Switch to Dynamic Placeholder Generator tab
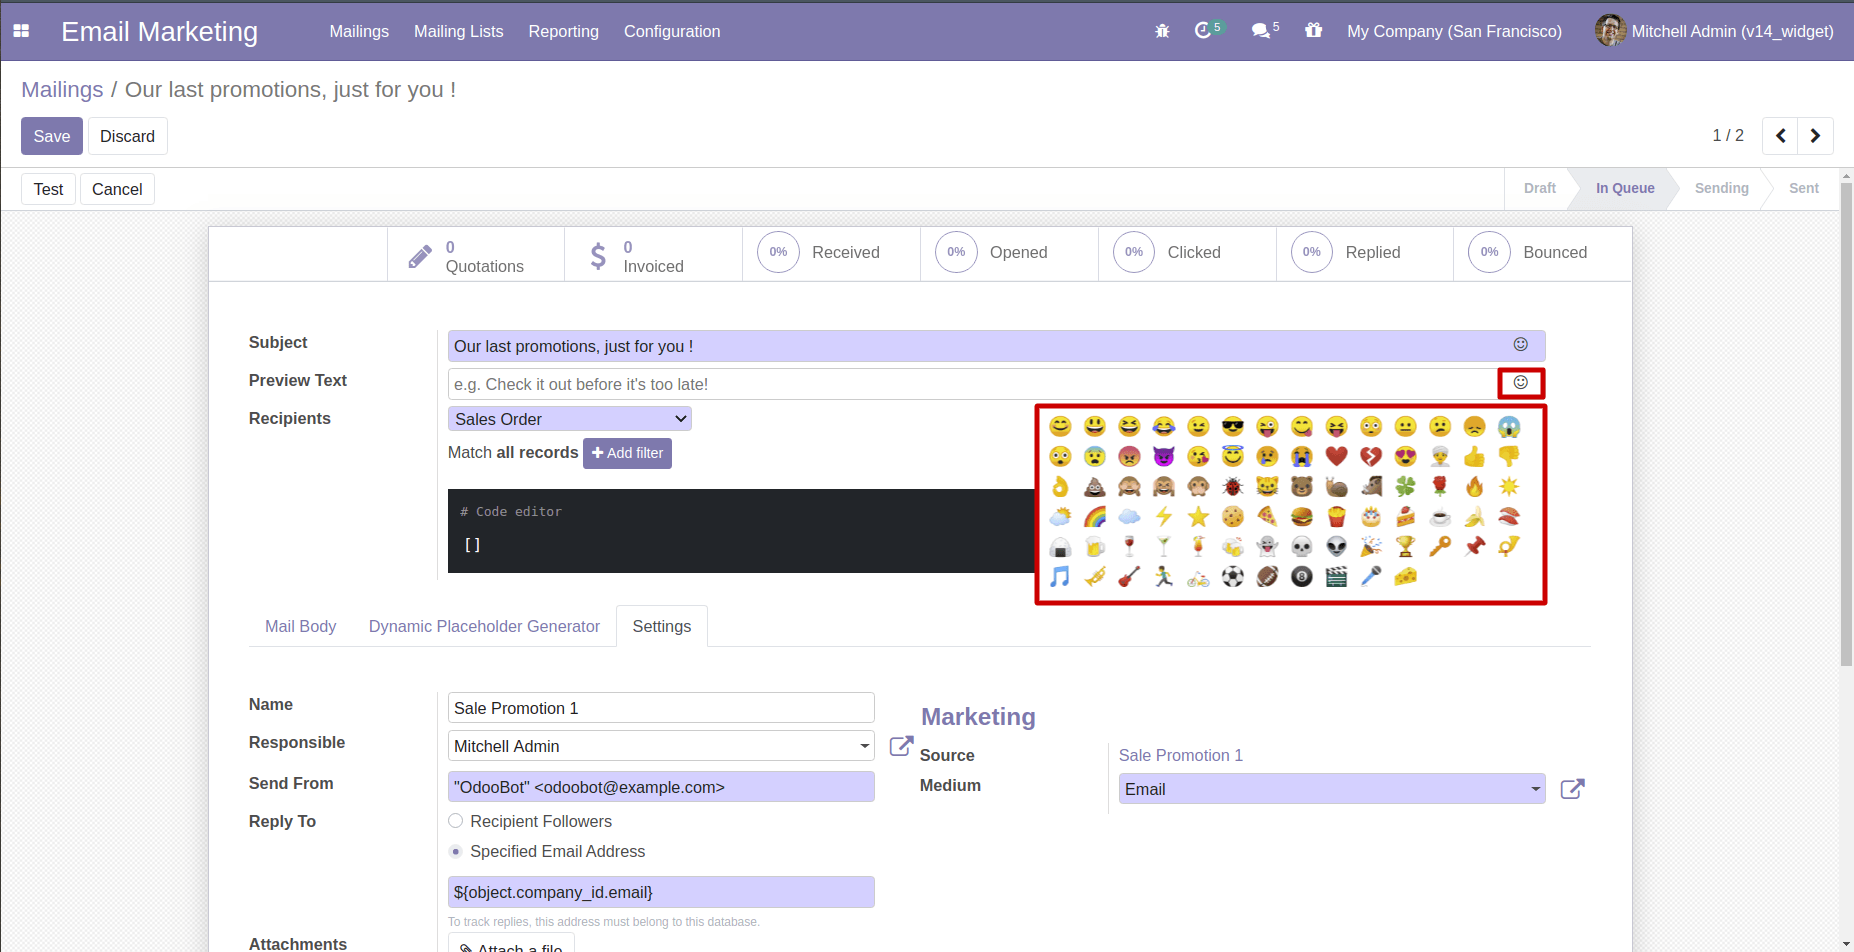The height and width of the screenshot is (952, 1854). click(x=484, y=626)
